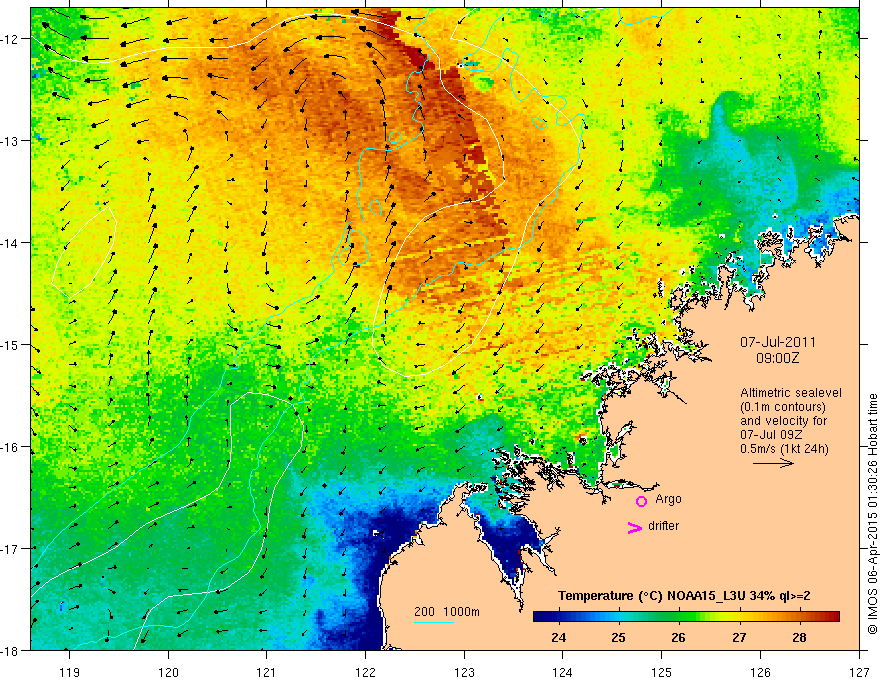Click latitude axis label -13
Image resolution: width=880 pixels, height=680 pixels.
tap(10, 141)
